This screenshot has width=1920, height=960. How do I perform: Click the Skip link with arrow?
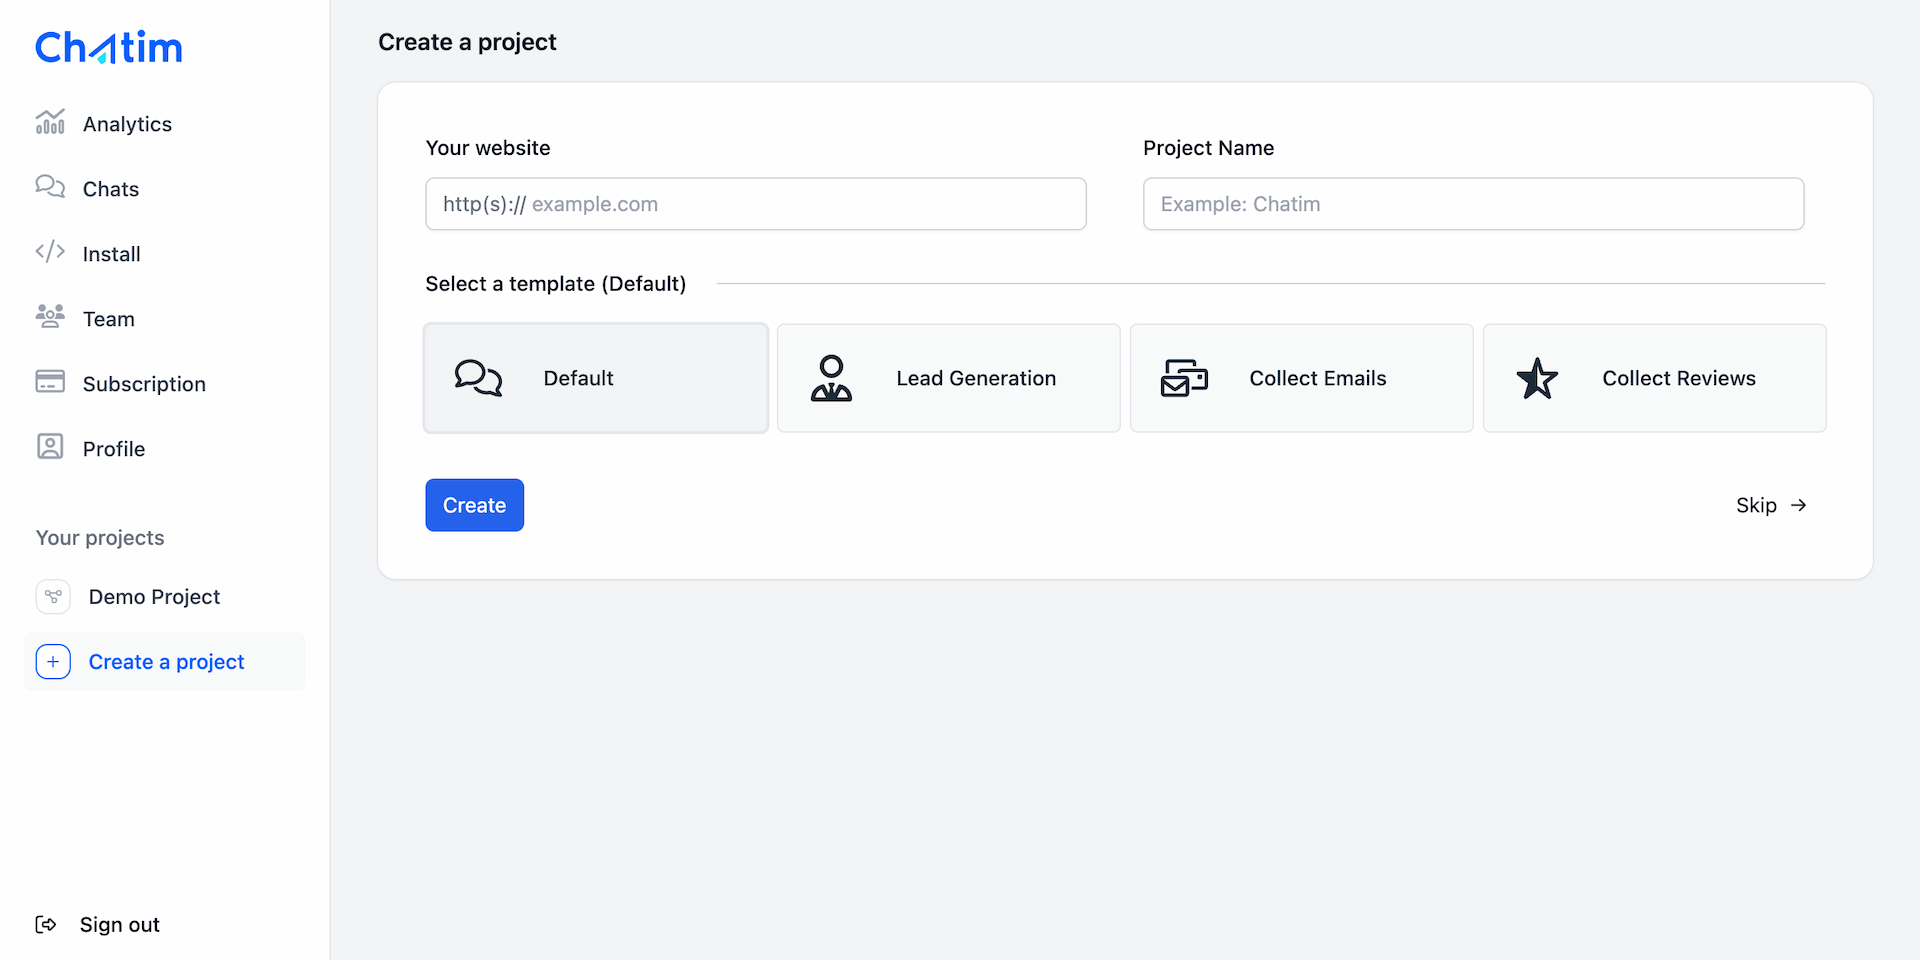(x=1770, y=505)
